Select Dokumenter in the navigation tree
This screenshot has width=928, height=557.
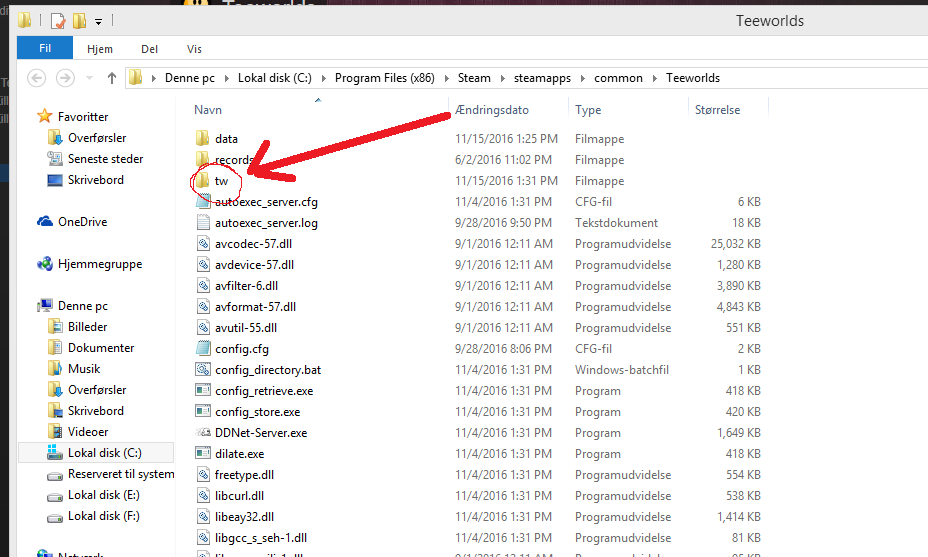click(x=101, y=348)
